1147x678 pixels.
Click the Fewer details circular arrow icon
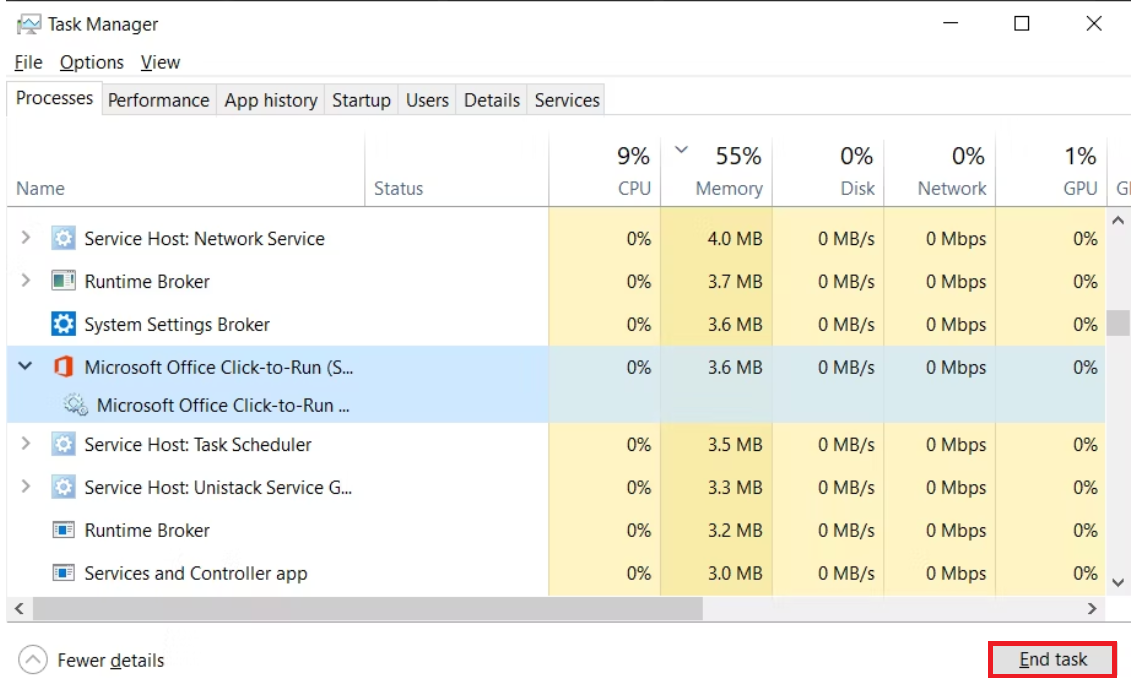click(33, 660)
